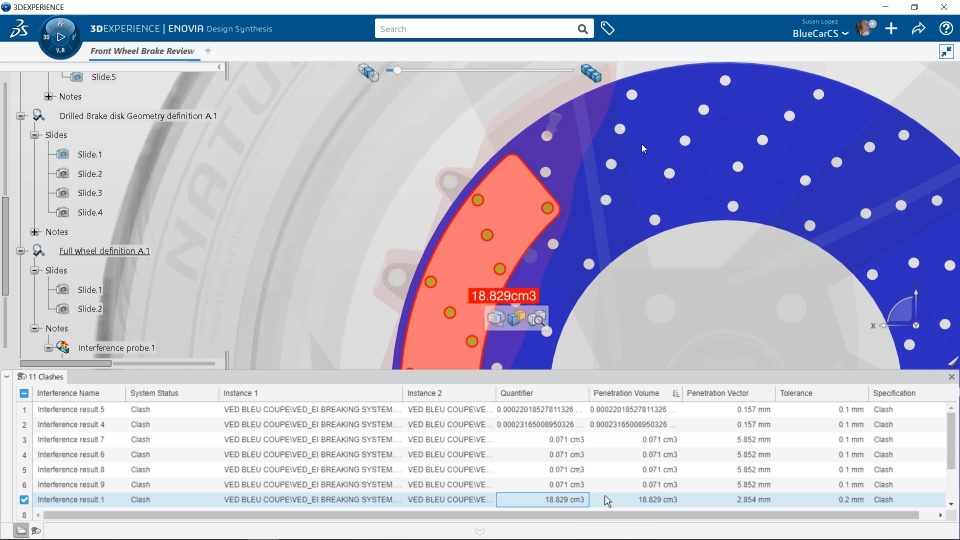Image resolution: width=960 pixels, height=540 pixels.
Task: Click the clash table horizontal scrollbar
Action: pos(481,516)
